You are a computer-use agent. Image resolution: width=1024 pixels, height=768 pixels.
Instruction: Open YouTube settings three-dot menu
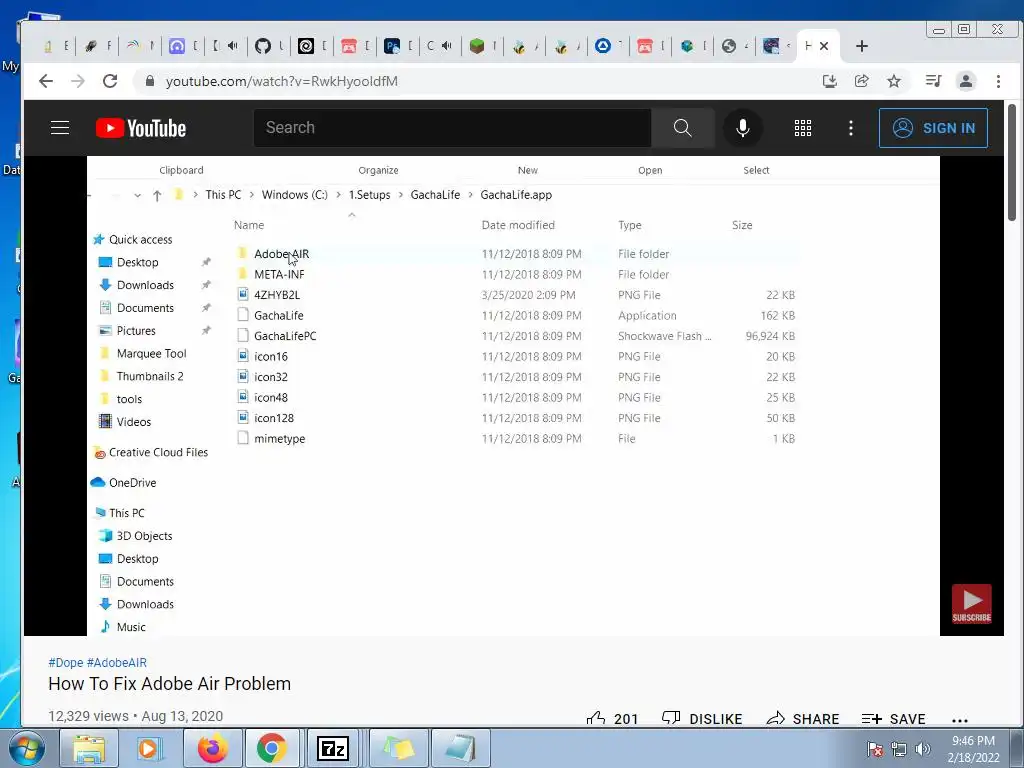pos(850,128)
